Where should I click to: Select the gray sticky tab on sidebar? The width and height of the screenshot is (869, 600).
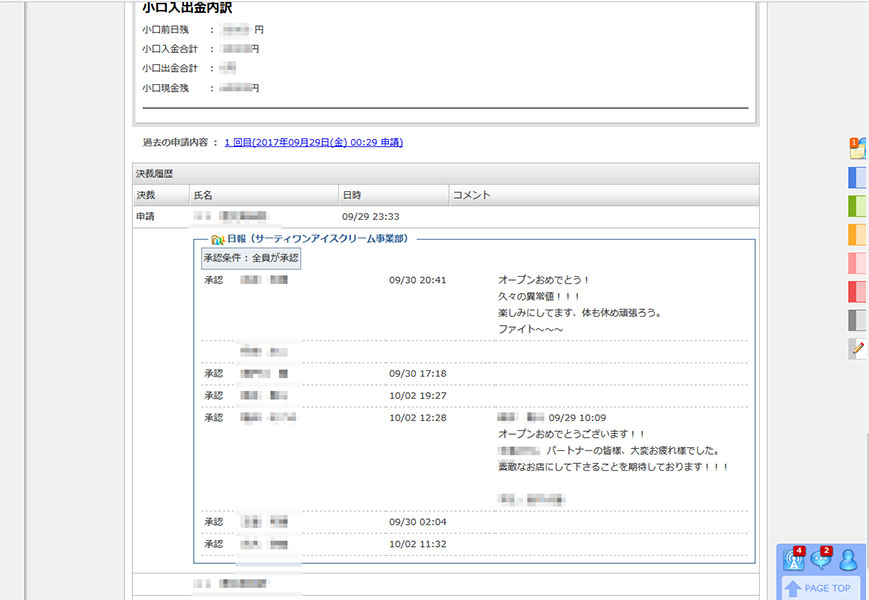pos(857,320)
